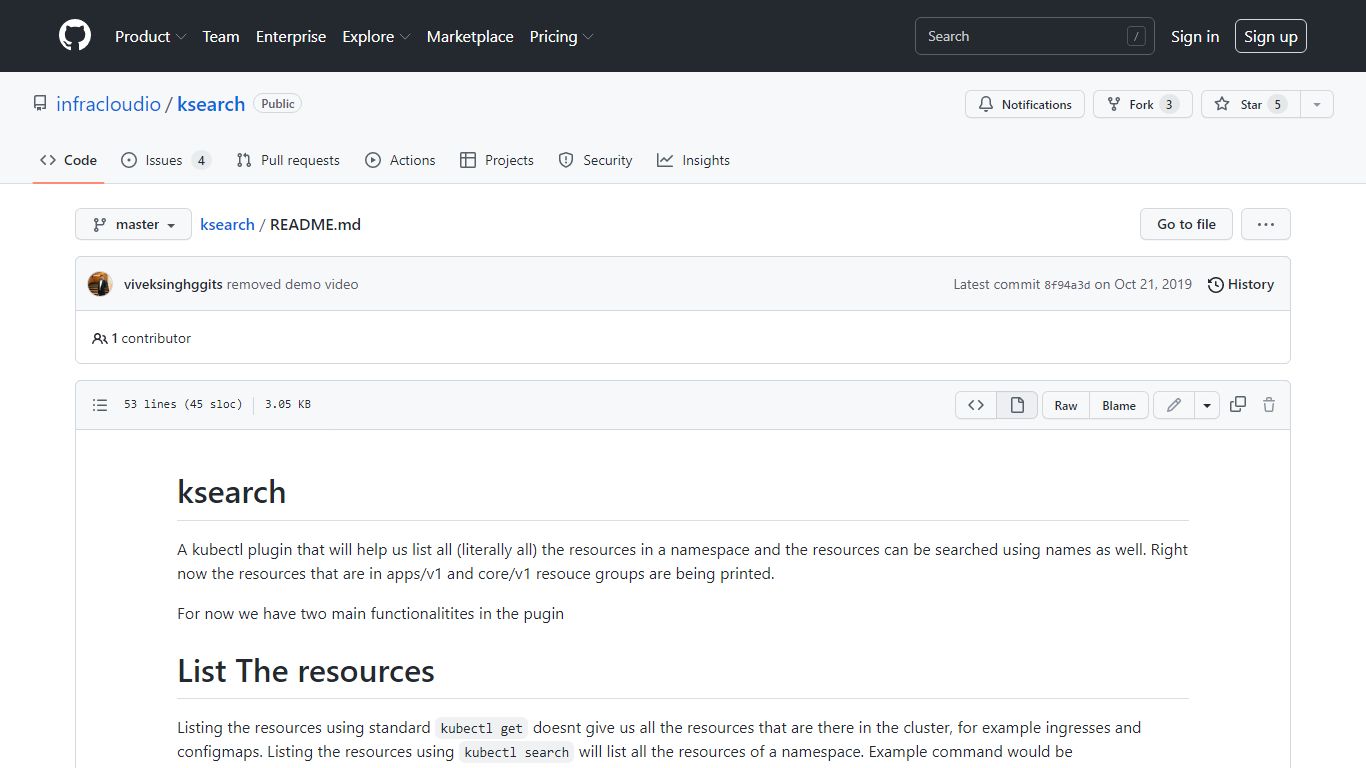Open the 'removed demo video' commit message
This screenshot has width=1366, height=768.
(x=292, y=284)
